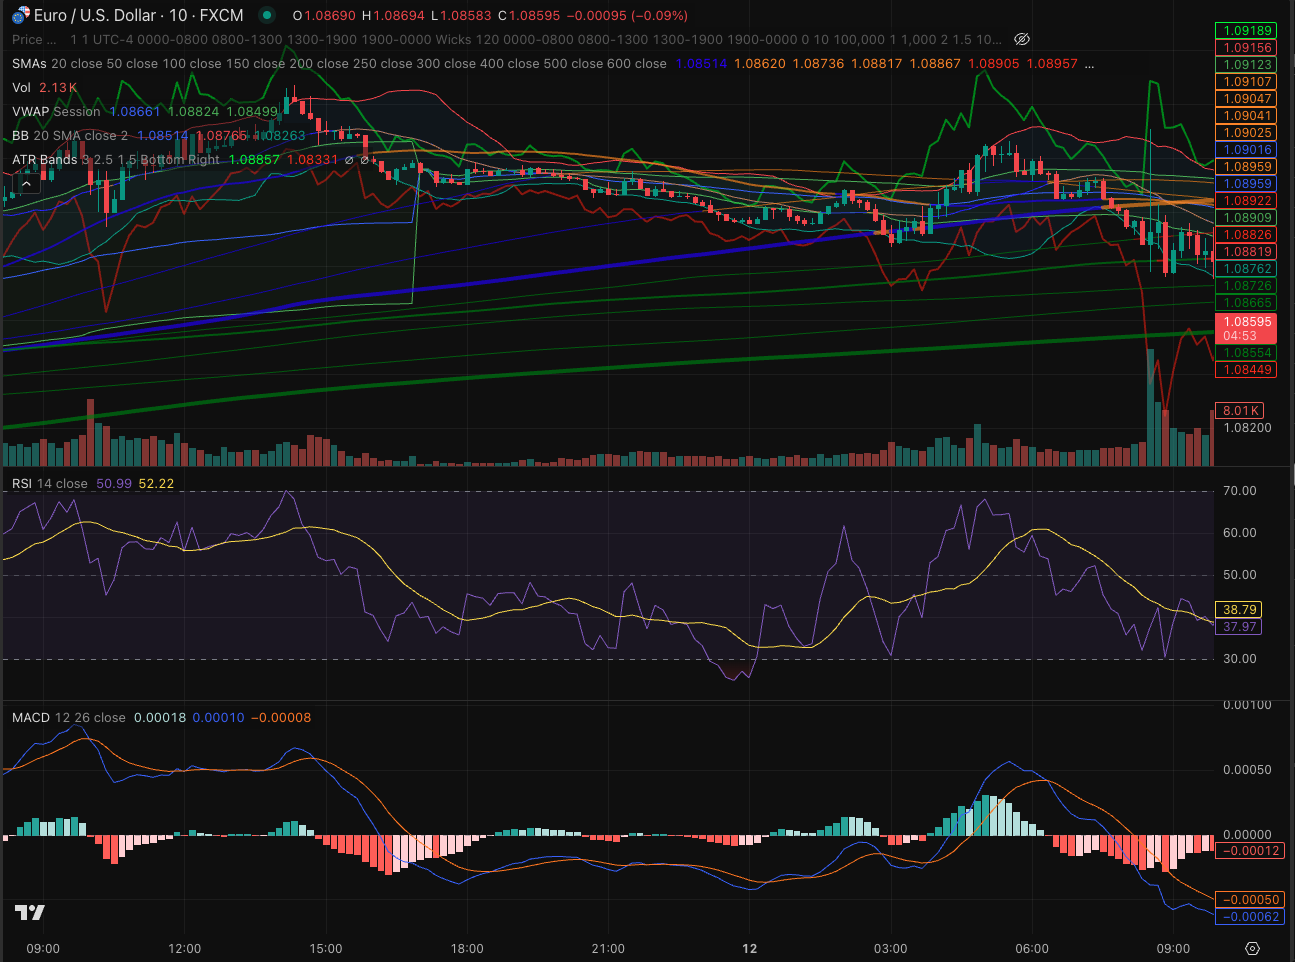Click the green 1.08909 price label
The height and width of the screenshot is (962, 1295).
(1245, 217)
